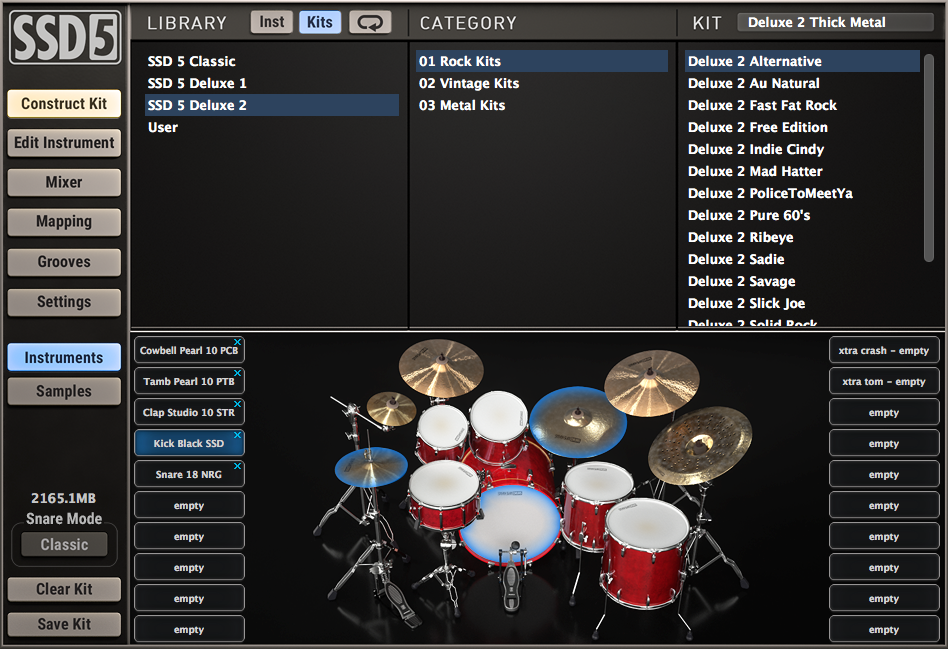948x649 pixels.
Task: Load Deluxe 2 Fast Fat Rock kit
Action: [802, 105]
